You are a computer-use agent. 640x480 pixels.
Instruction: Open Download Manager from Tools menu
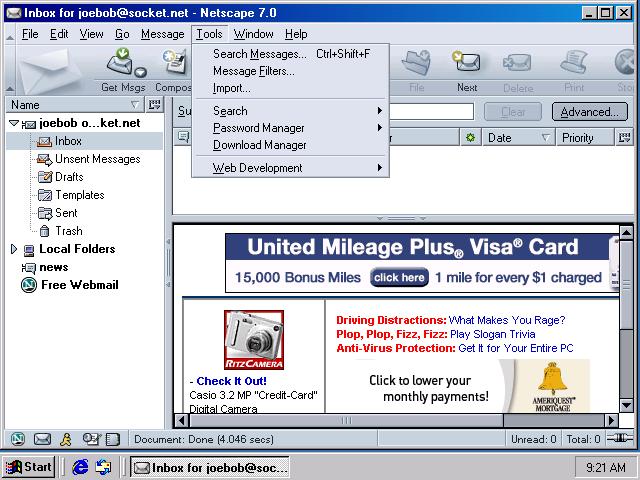click(x=291, y=145)
